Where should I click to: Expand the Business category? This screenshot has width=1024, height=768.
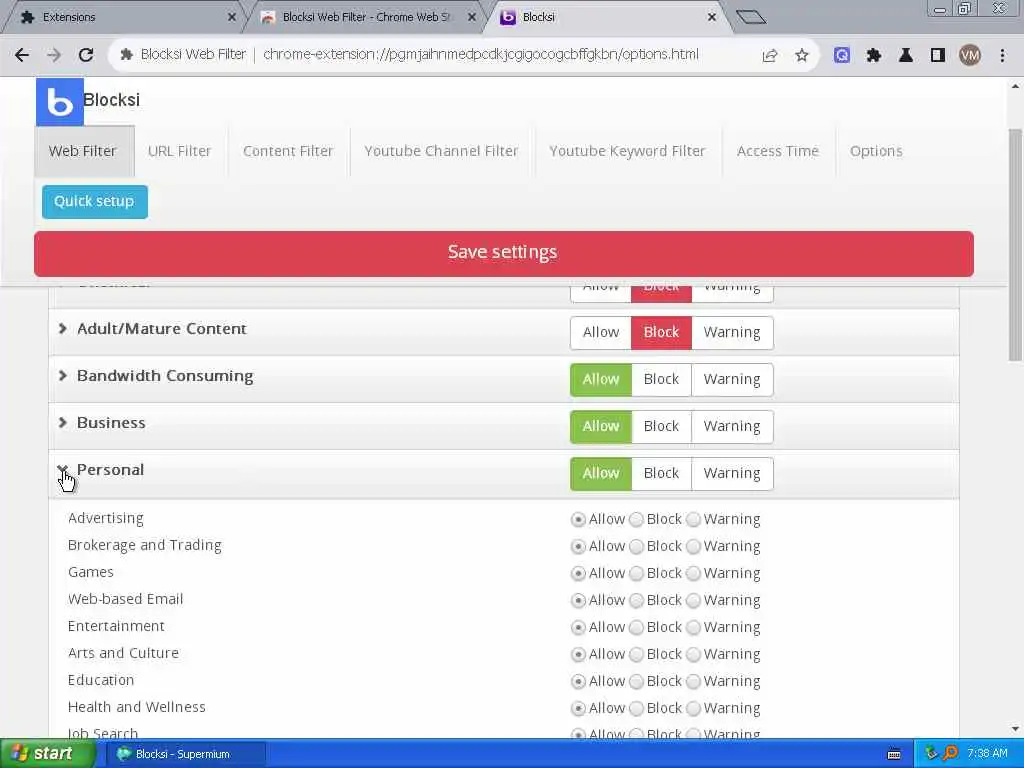(63, 423)
